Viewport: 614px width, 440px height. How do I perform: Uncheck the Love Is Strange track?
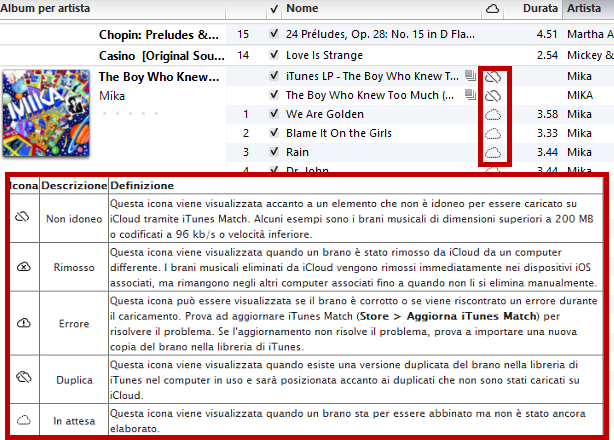click(x=274, y=55)
